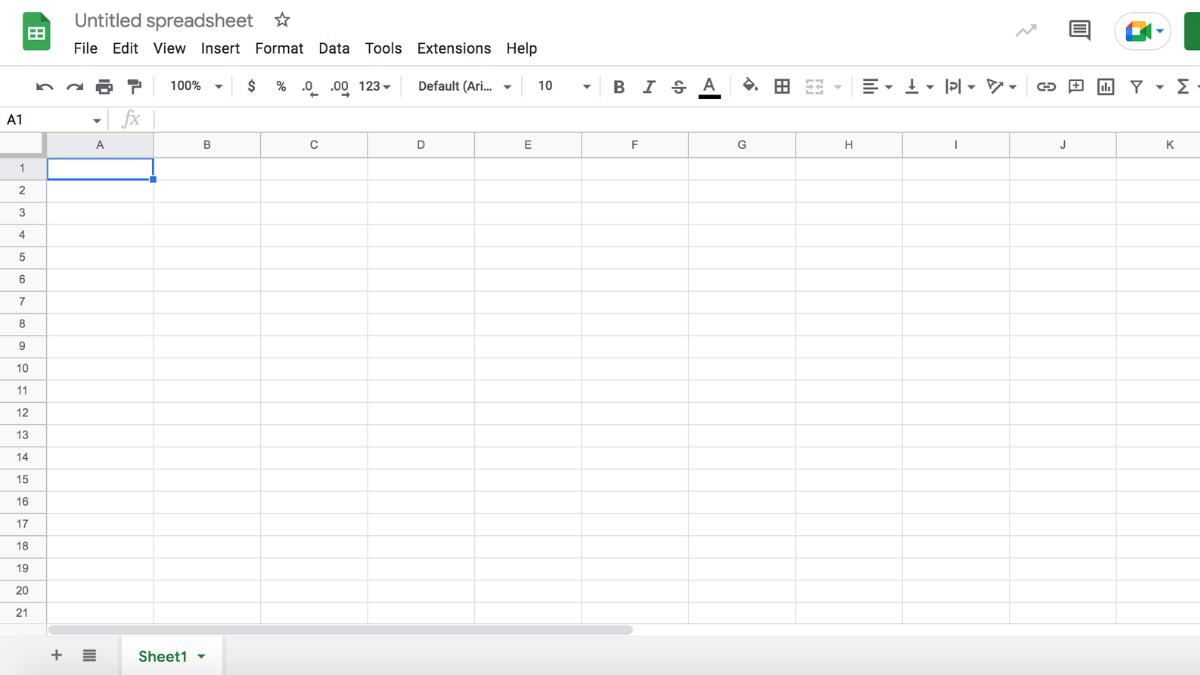Click the Create a filter icon
Screen dimensions: 1200x675
click(1137, 86)
